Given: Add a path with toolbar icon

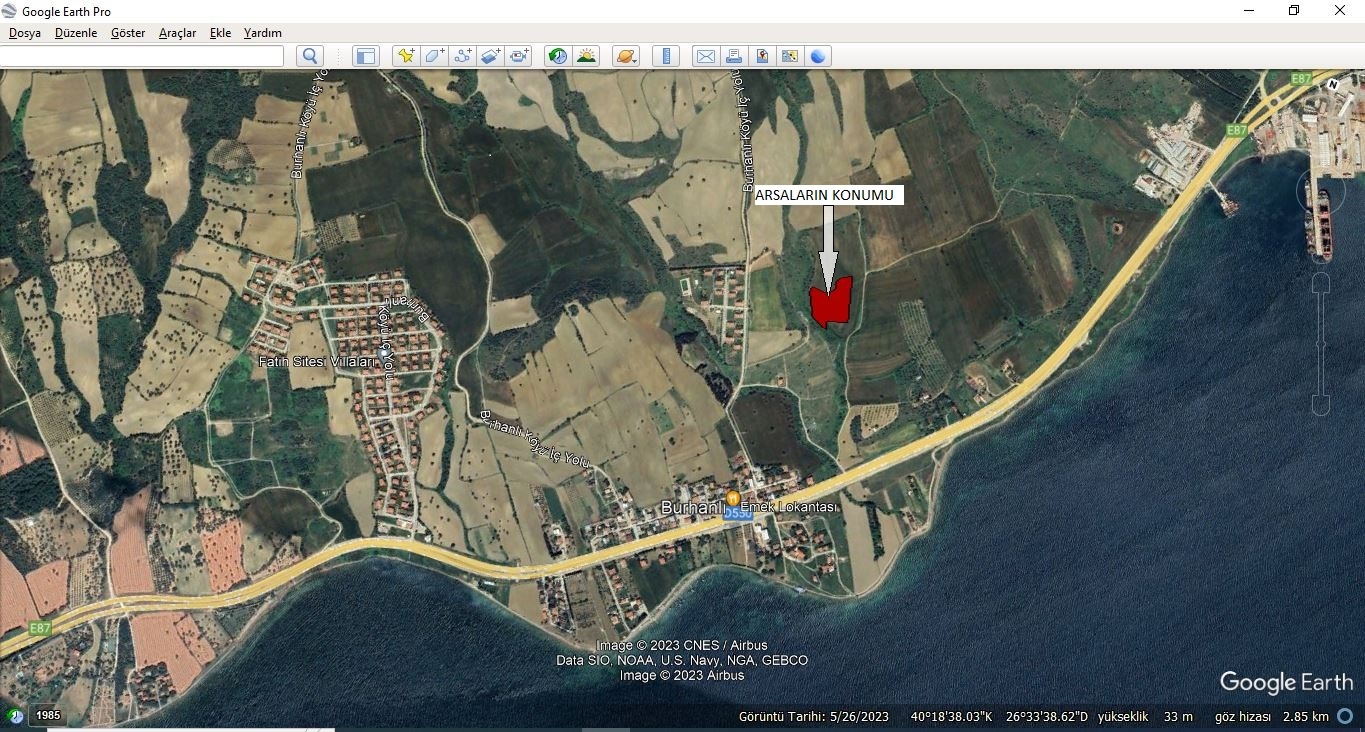Looking at the screenshot, I should [462, 56].
